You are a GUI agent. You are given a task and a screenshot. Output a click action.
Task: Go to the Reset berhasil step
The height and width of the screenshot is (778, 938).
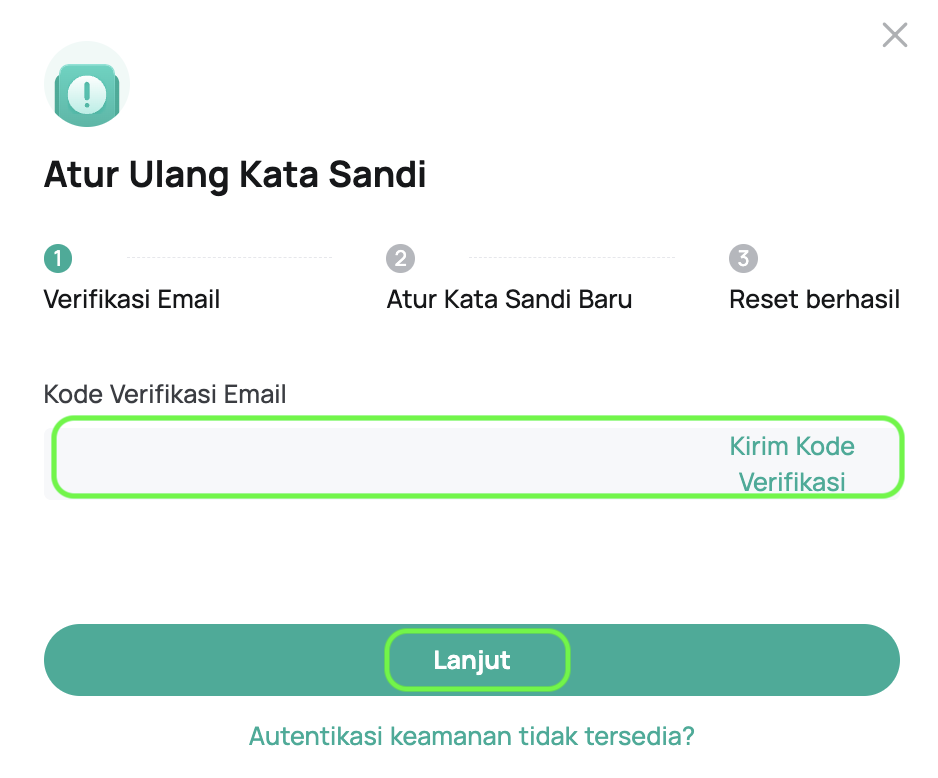[814, 299]
